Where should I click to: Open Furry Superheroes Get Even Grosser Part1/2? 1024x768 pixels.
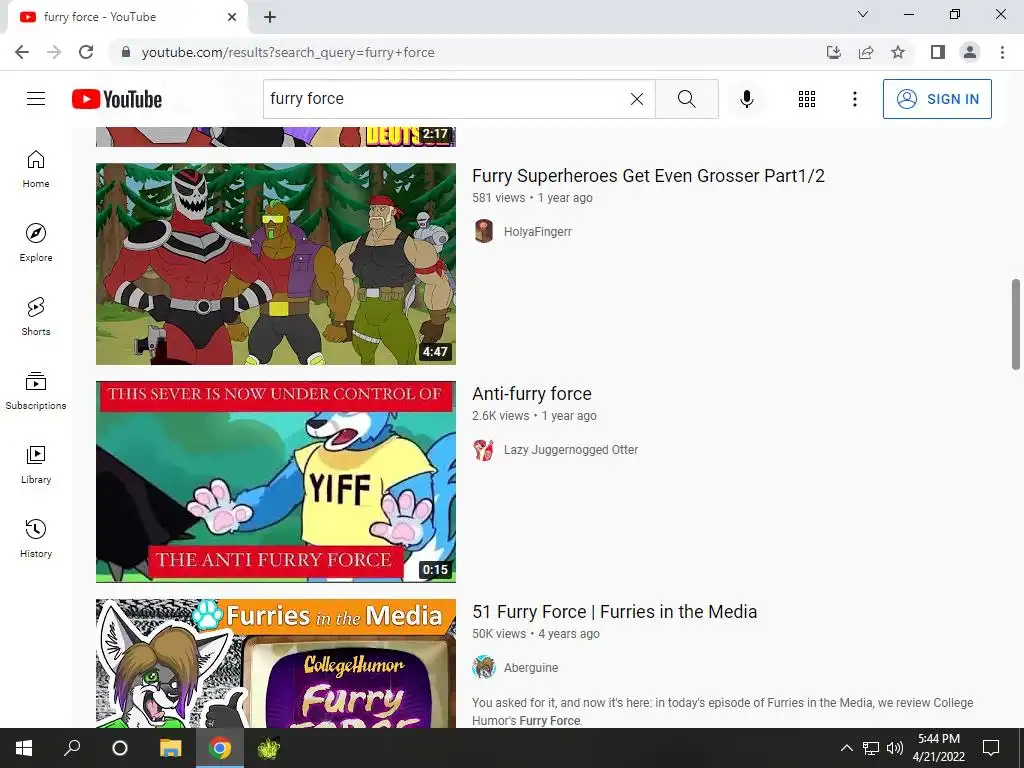pos(648,176)
